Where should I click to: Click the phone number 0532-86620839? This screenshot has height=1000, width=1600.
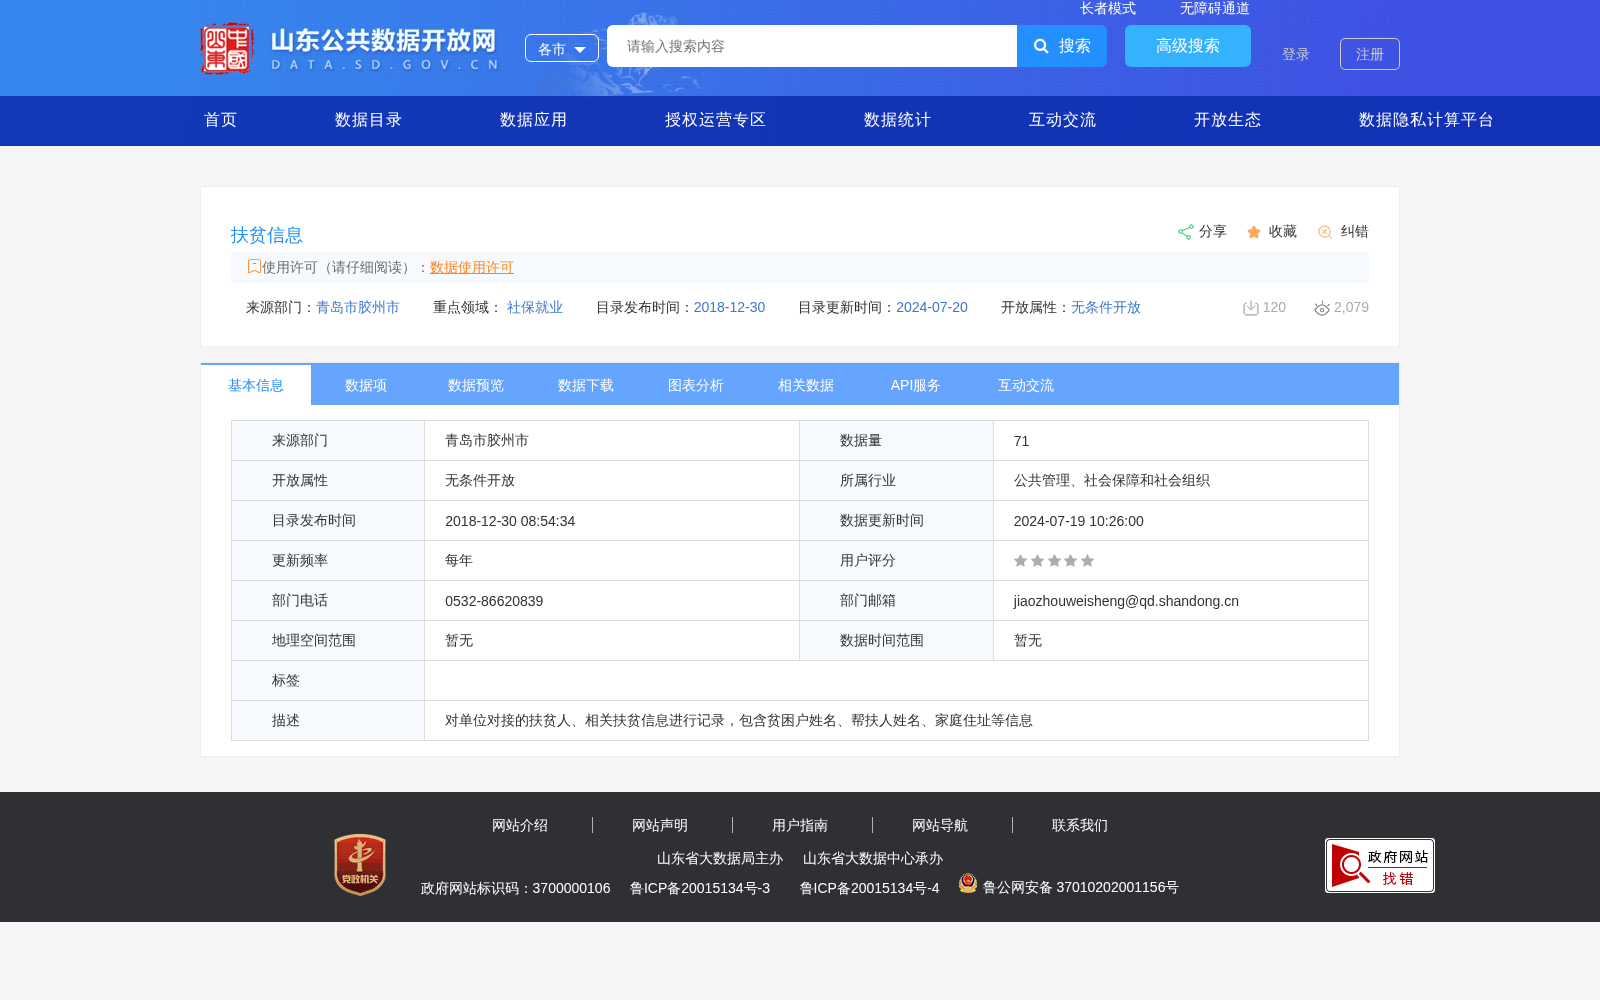pyautogui.click(x=494, y=601)
